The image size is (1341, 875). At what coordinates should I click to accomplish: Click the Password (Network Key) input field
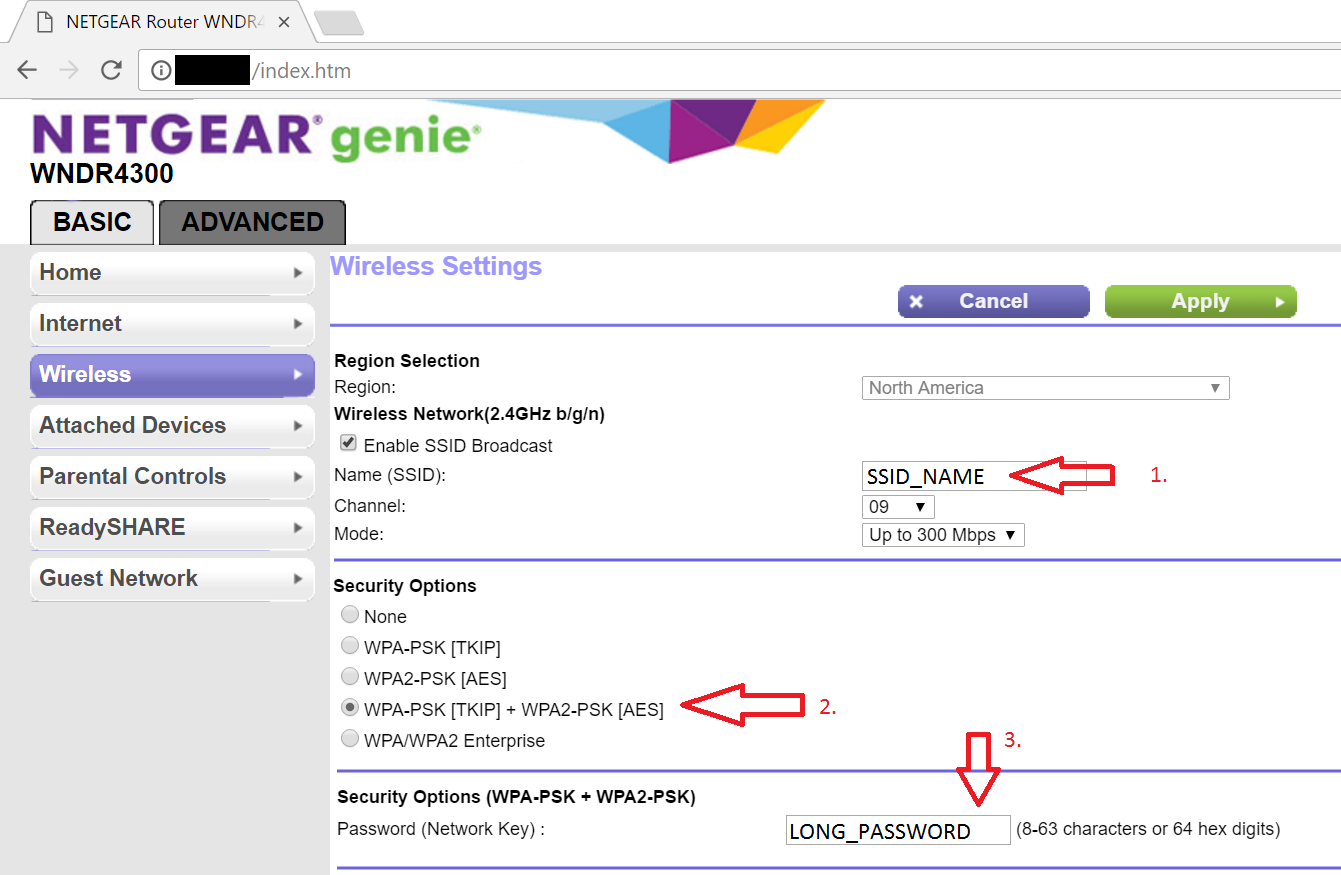point(897,829)
